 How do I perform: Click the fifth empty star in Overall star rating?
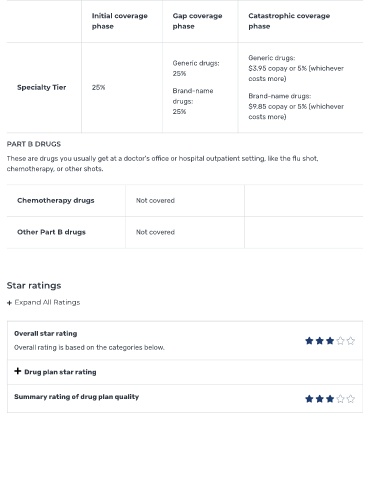(351, 341)
